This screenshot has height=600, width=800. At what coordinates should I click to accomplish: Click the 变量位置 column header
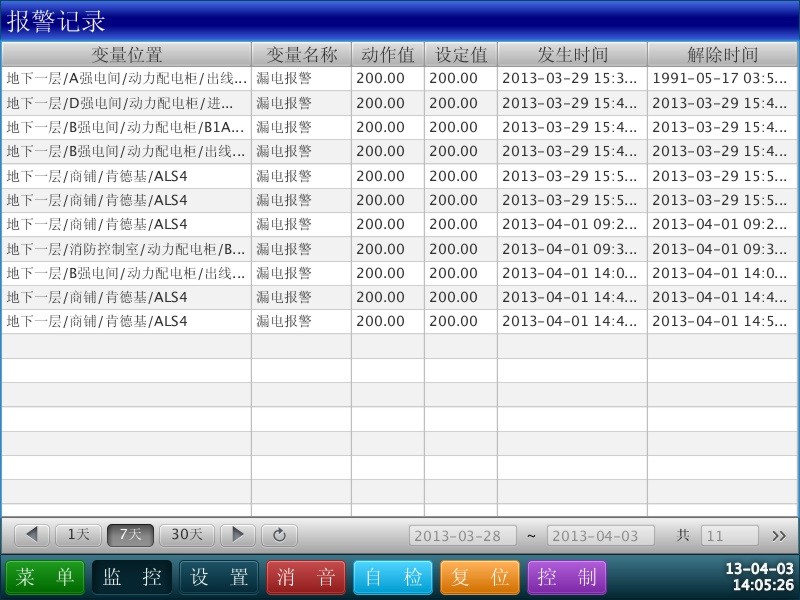click(126, 54)
